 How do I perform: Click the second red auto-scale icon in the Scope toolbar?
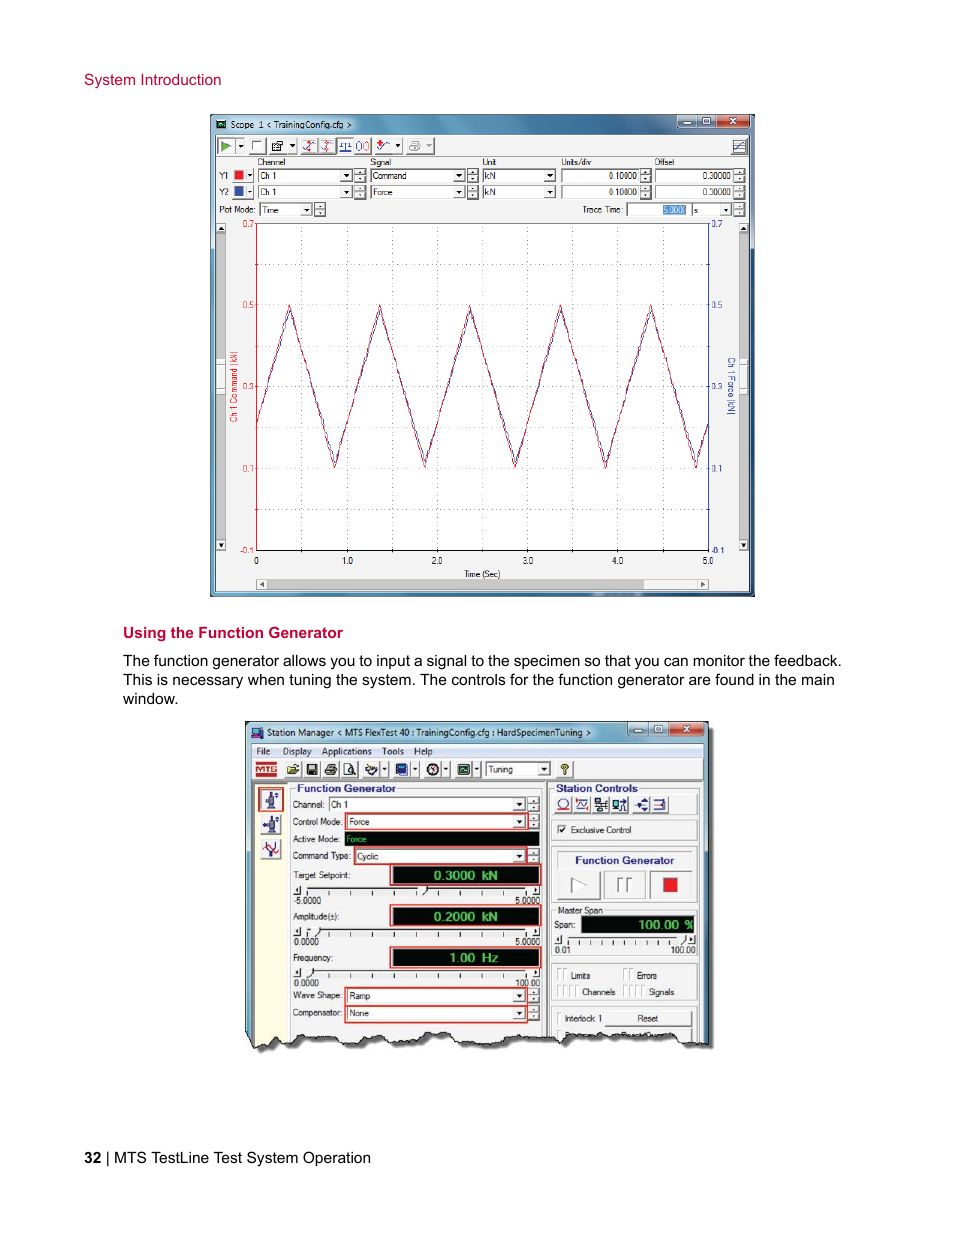point(327,146)
